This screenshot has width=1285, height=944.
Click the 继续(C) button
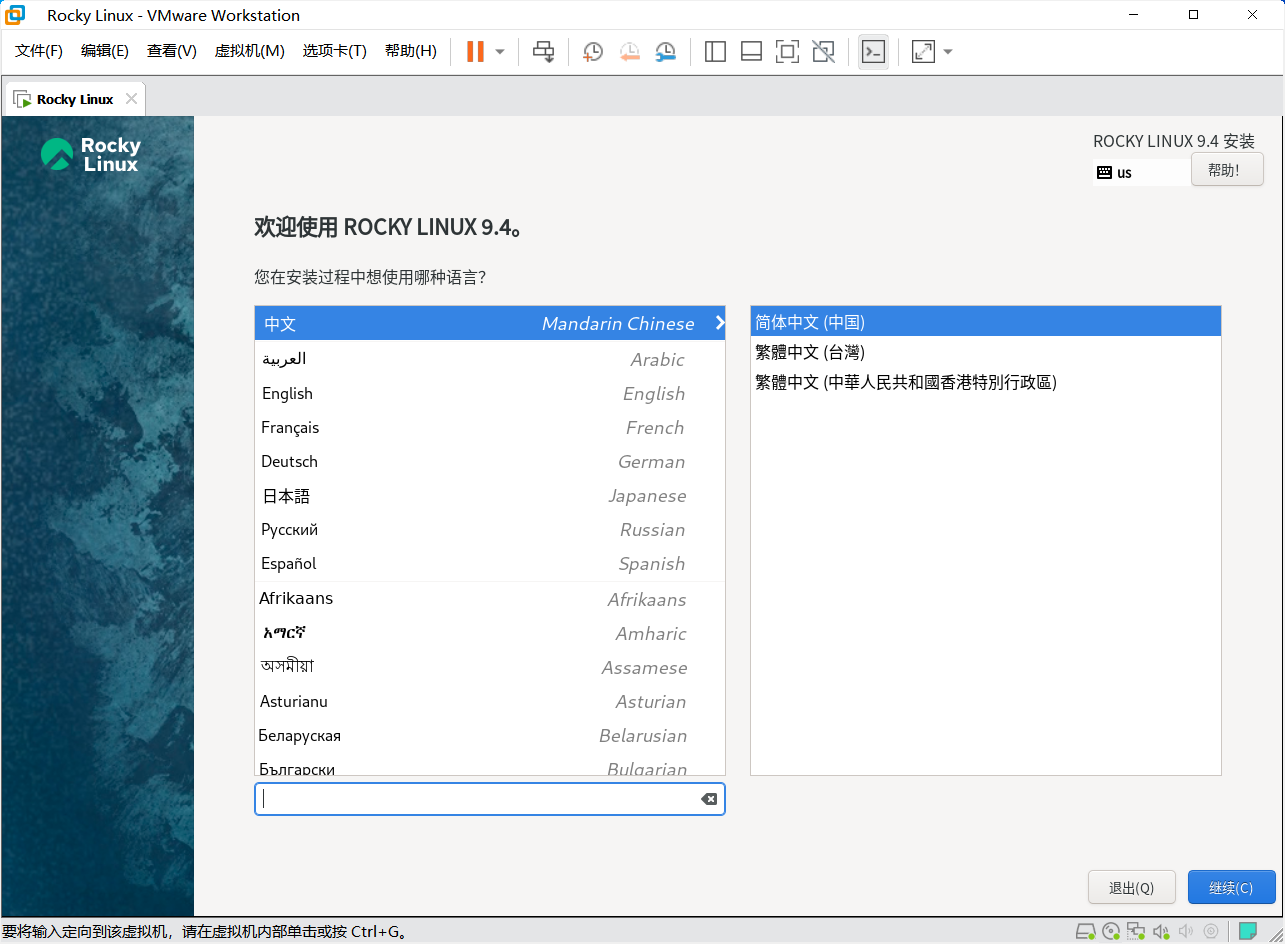tap(1231, 887)
